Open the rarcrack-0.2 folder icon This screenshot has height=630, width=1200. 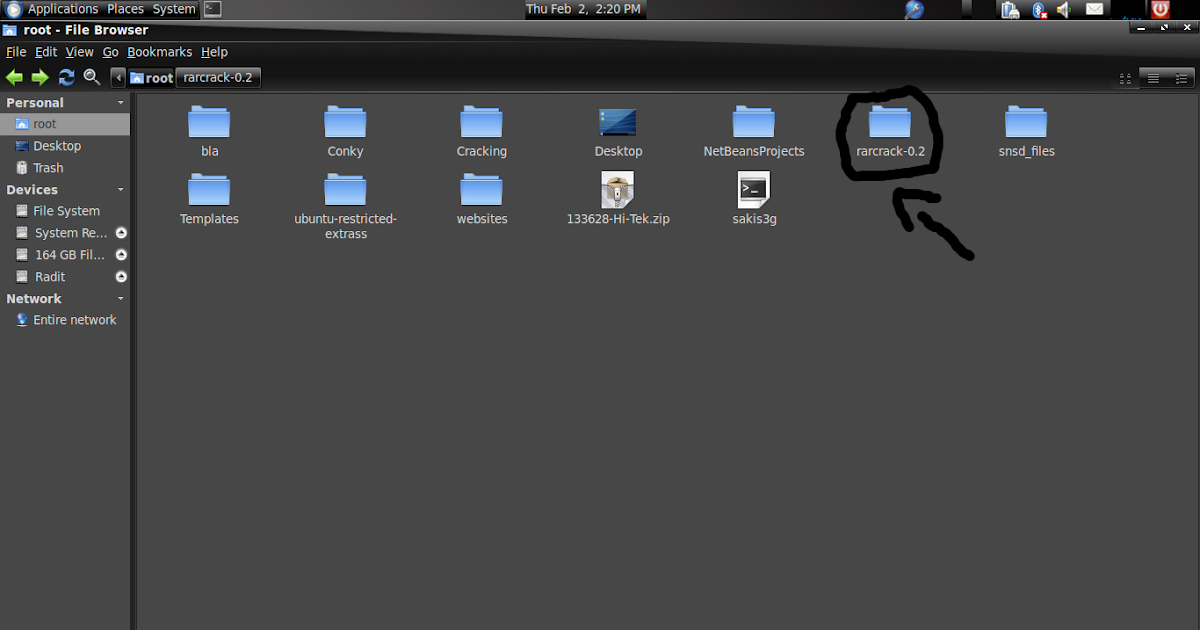coord(890,122)
